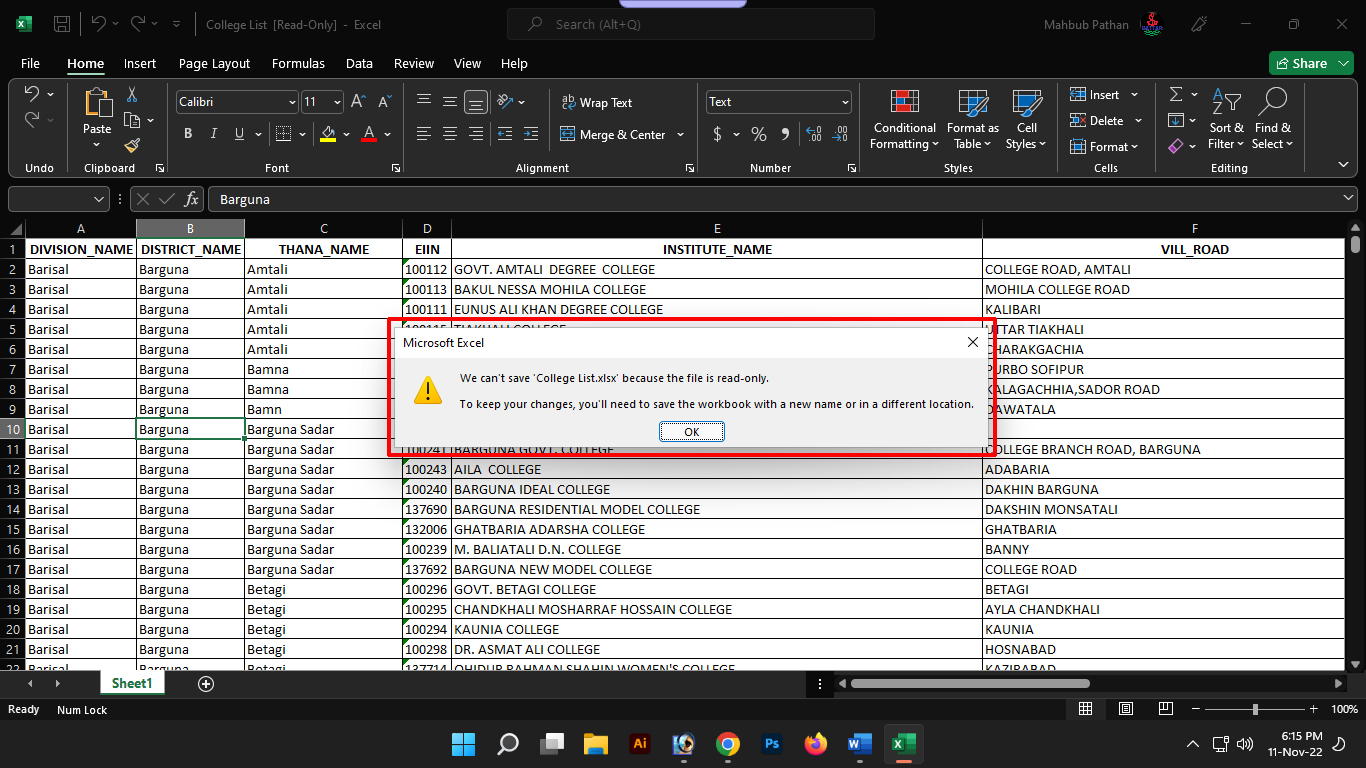Image resolution: width=1366 pixels, height=768 pixels.
Task: Click OK in the read-only warning dialog
Action: 691,432
